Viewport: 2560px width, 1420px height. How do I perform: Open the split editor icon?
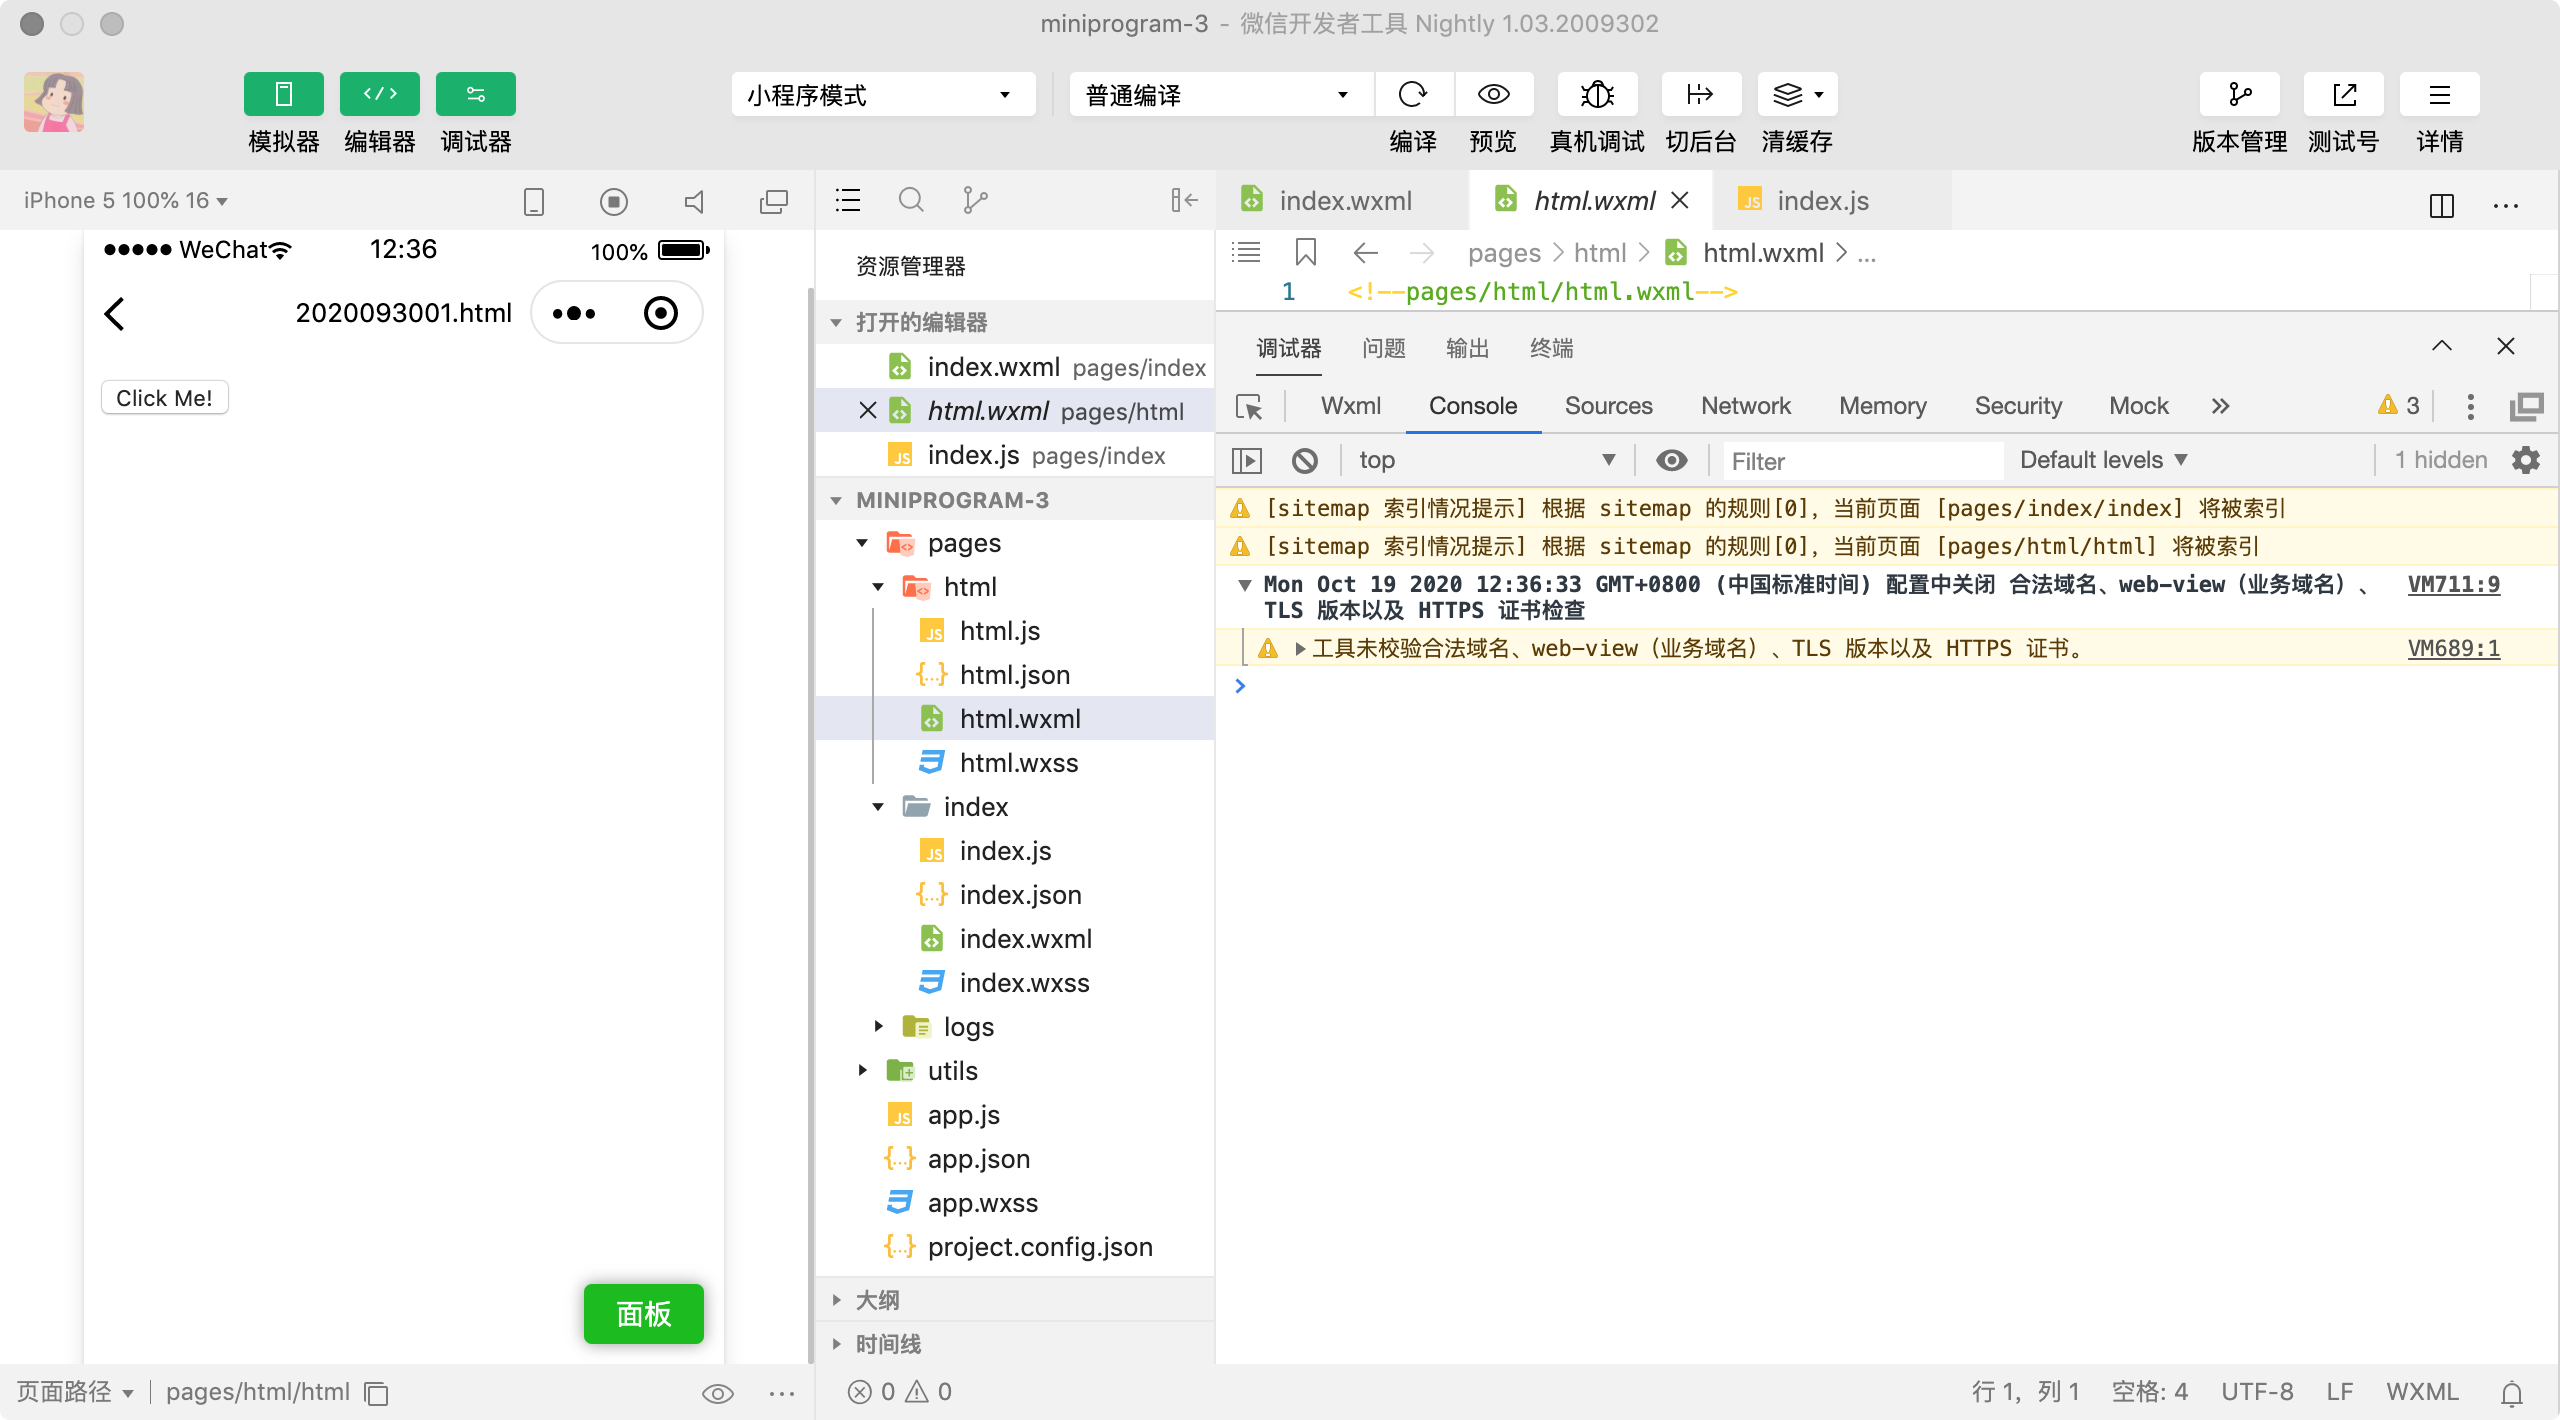pos(2441,205)
